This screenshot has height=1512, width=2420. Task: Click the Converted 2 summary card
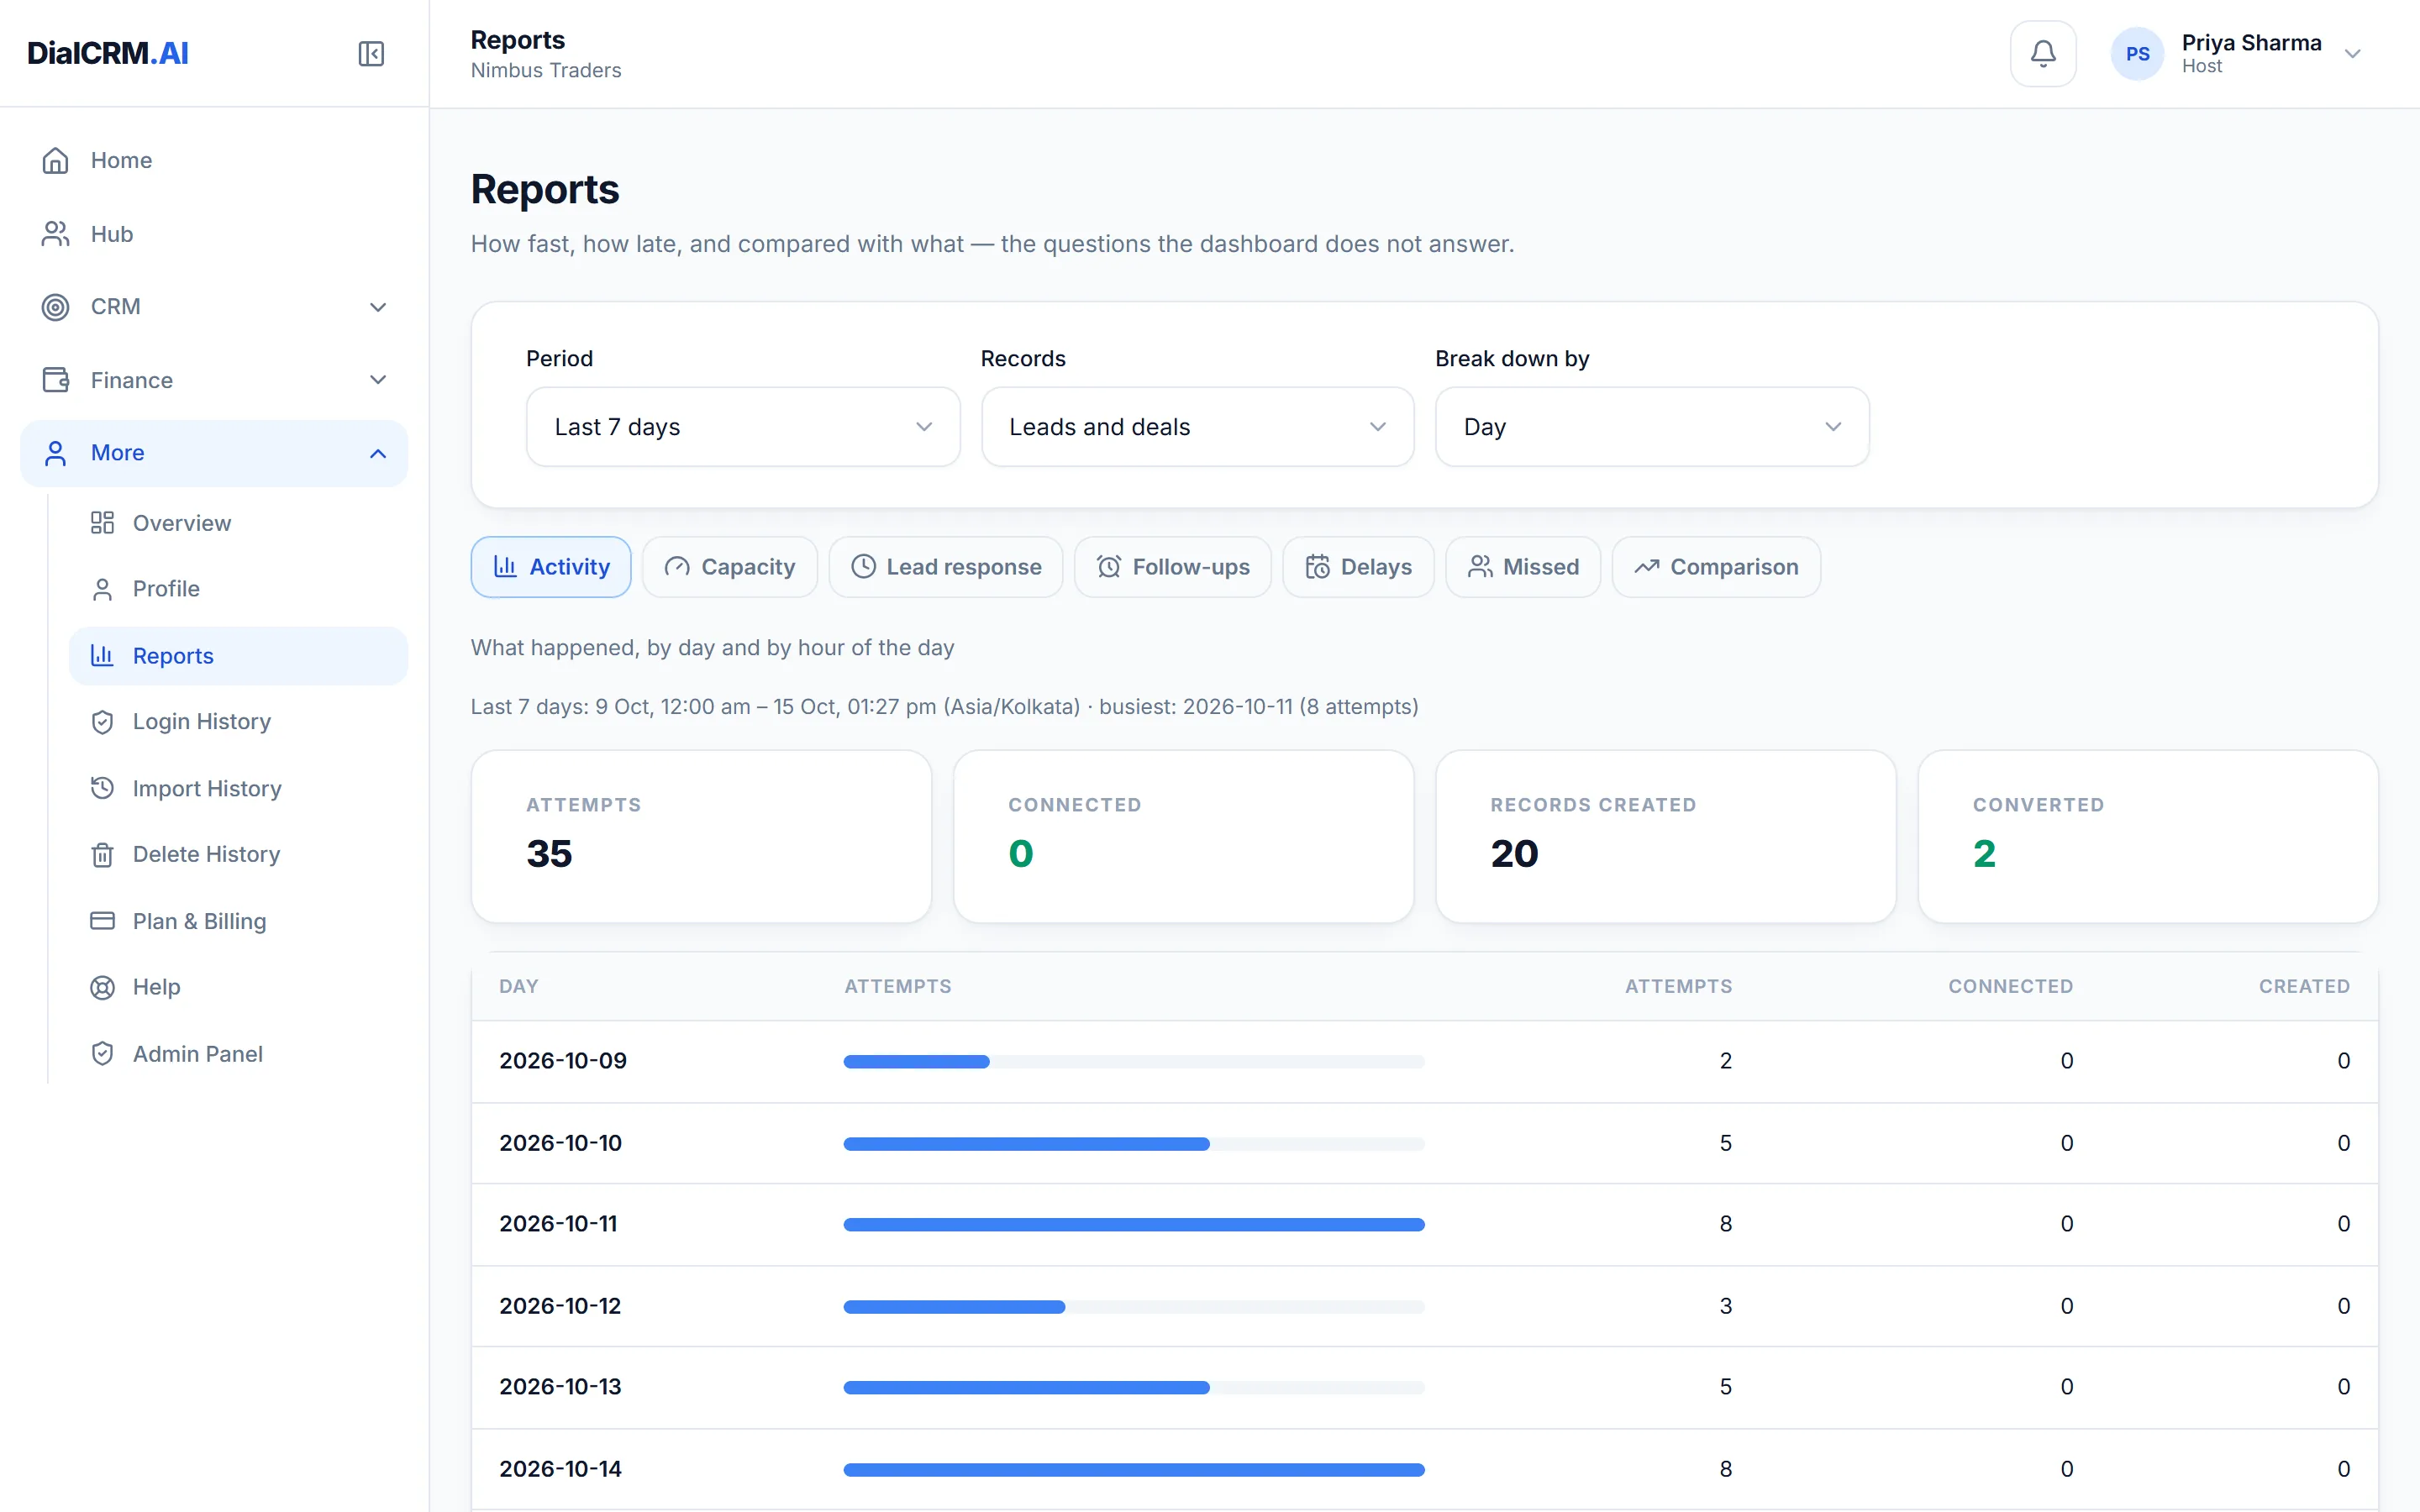(2148, 837)
